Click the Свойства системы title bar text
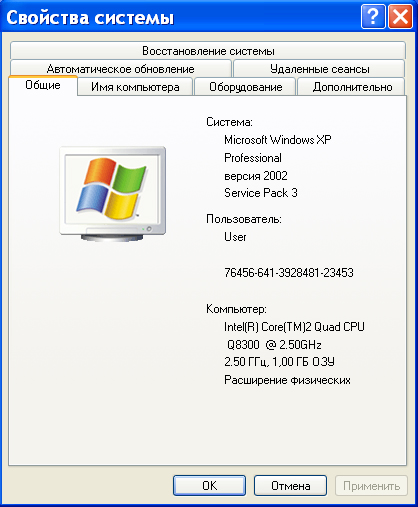The image size is (418, 507). (90, 17)
